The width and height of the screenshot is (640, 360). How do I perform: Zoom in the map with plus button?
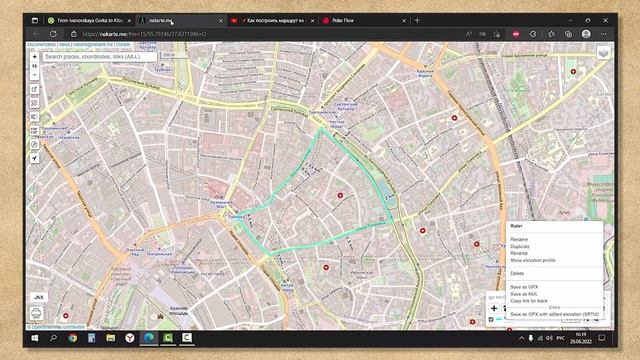(35, 57)
